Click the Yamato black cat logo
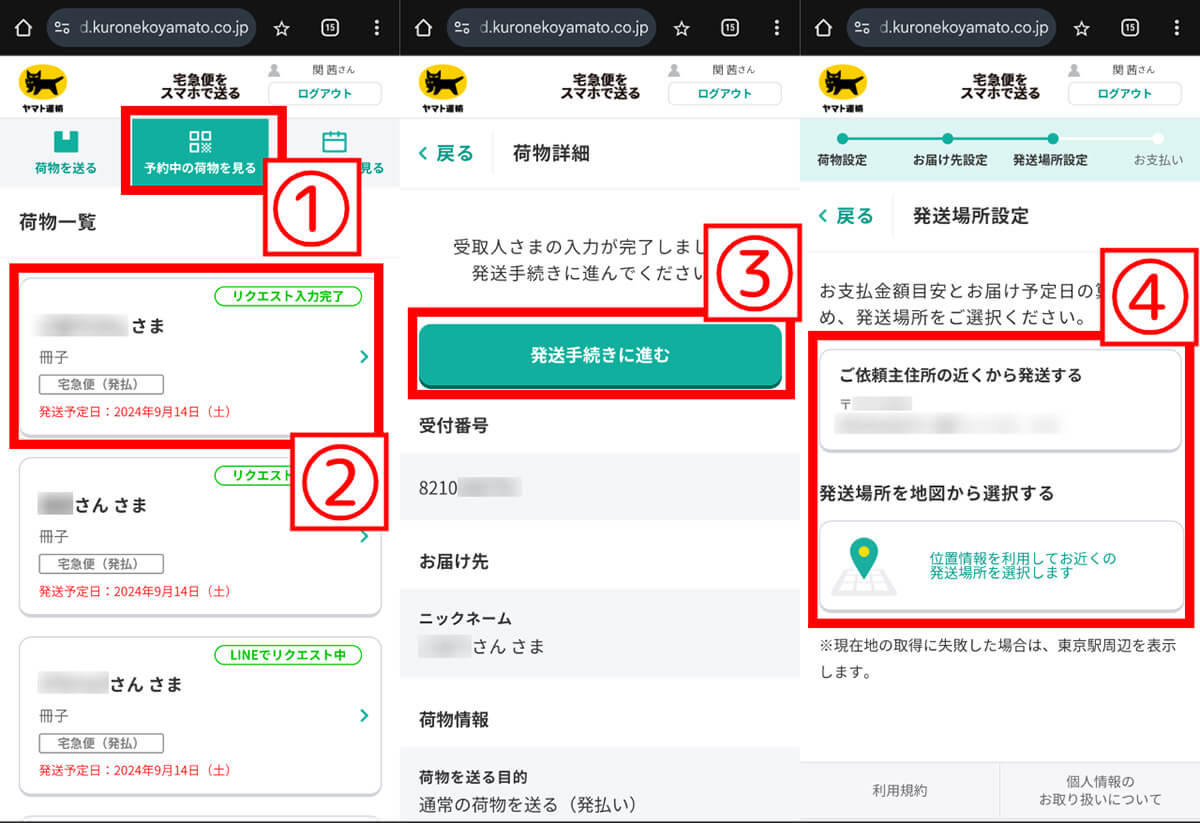 [42, 83]
